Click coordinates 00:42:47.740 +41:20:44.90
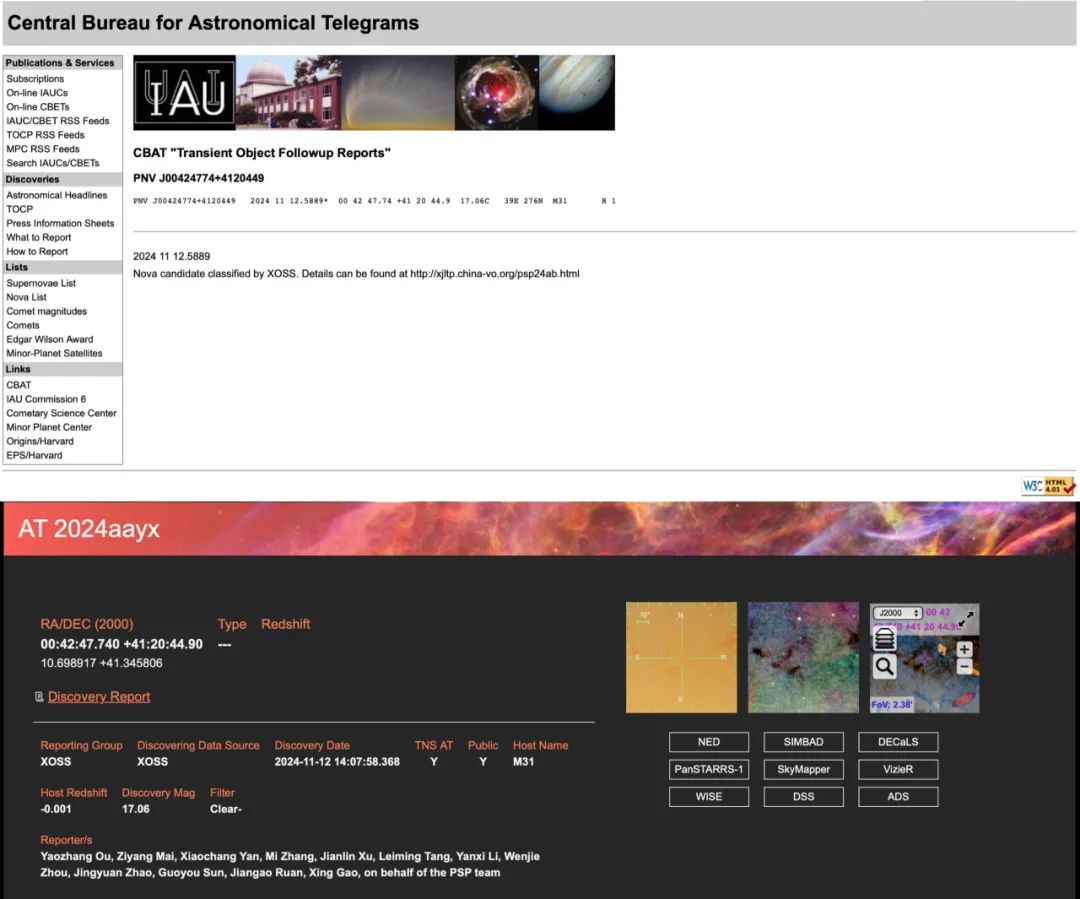 click(x=121, y=644)
